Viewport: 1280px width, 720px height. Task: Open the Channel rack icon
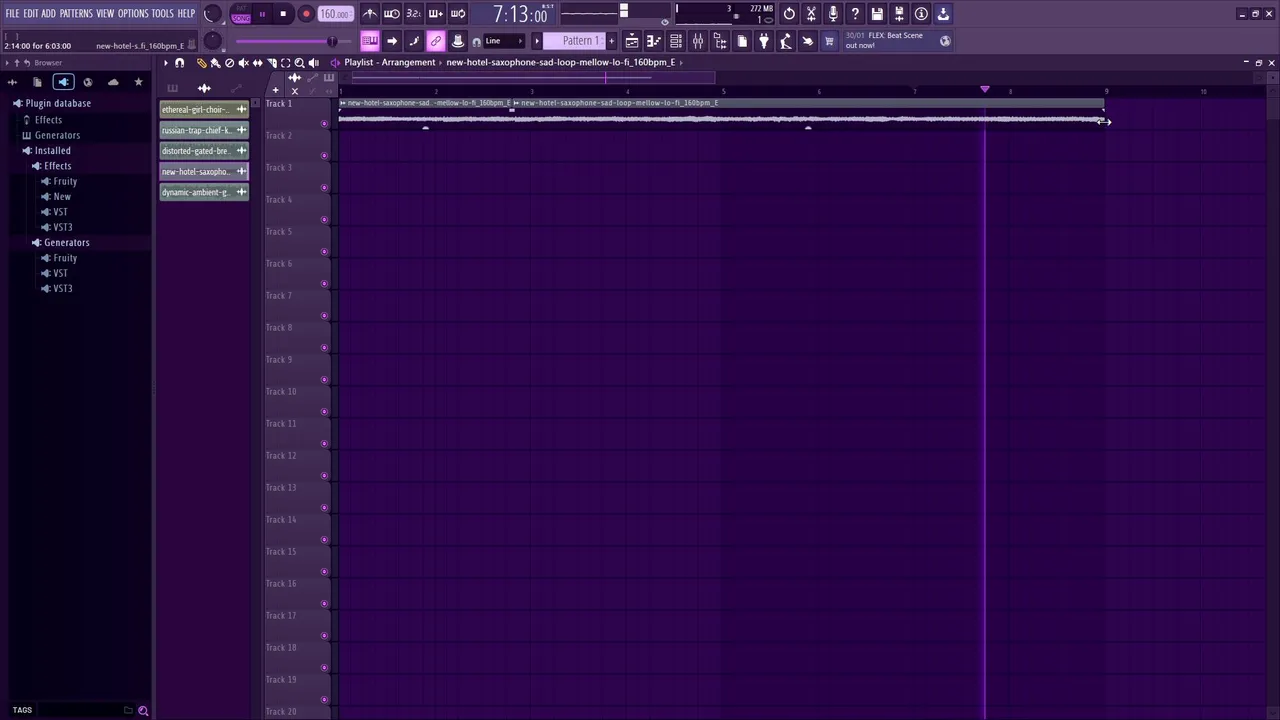676,41
